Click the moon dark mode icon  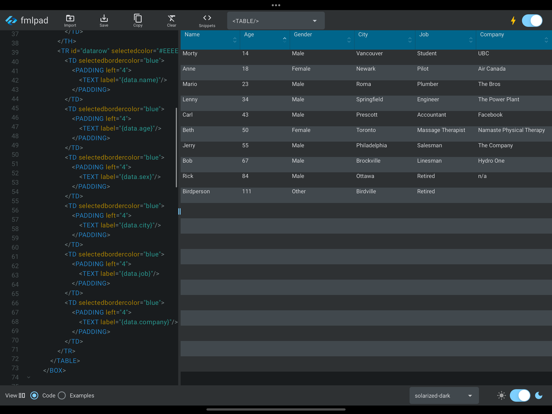pos(539,396)
